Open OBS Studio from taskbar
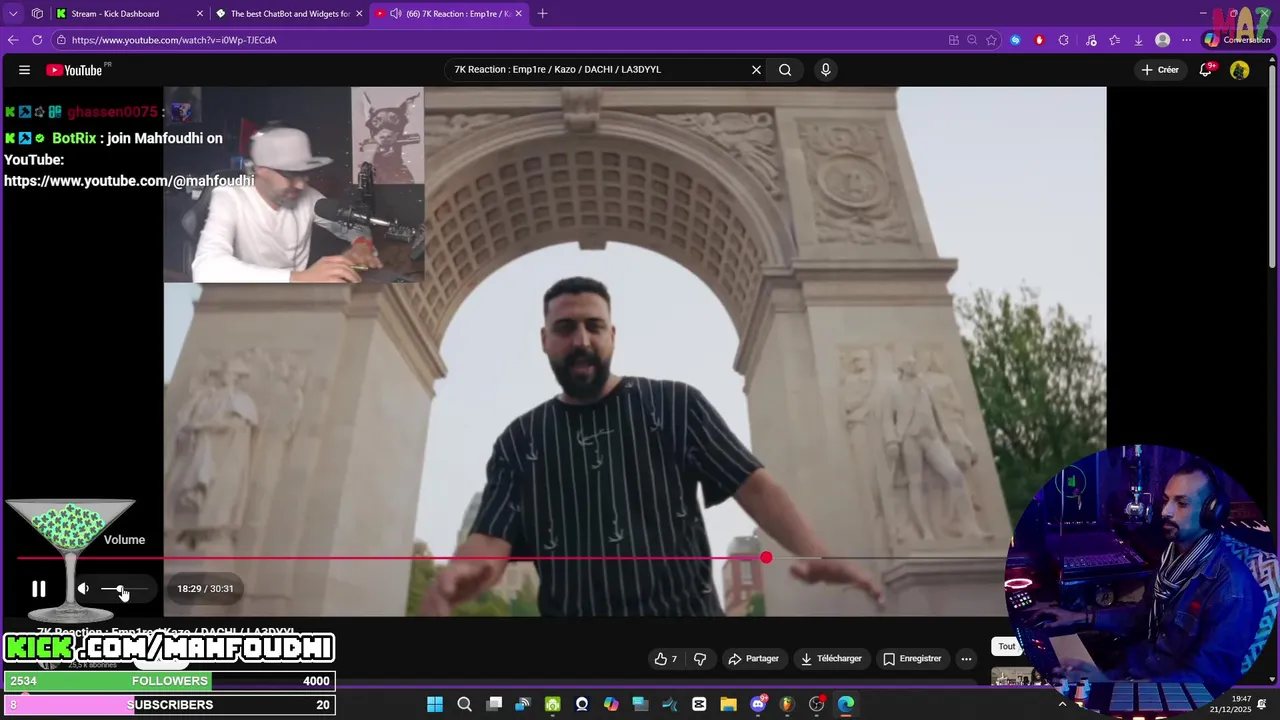Screen dimensions: 1280x720 [x=817, y=704]
